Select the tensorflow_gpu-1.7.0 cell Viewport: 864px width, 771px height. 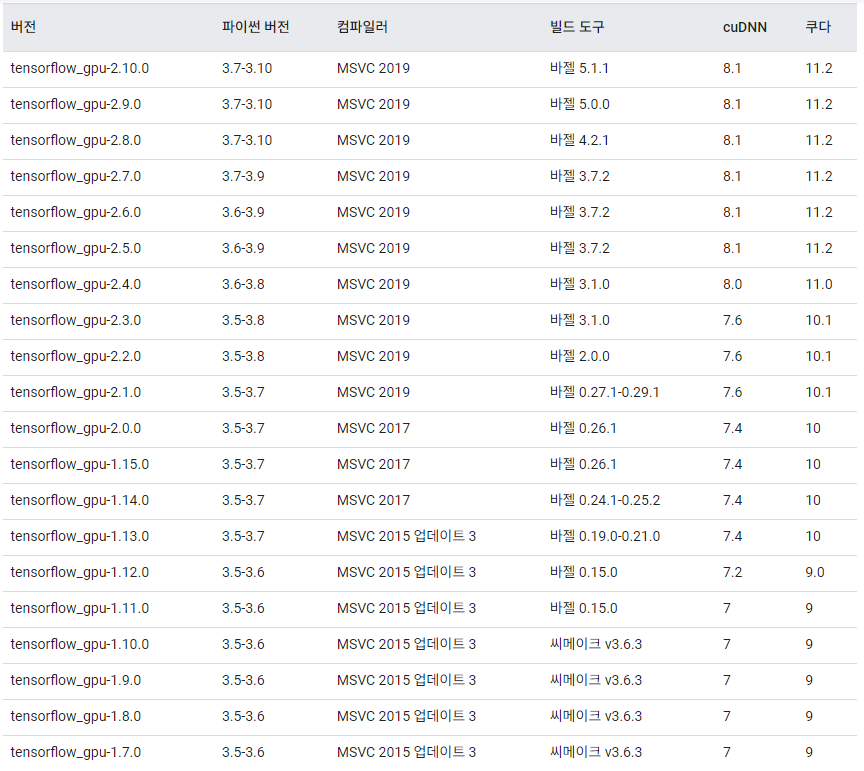[76, 752]
